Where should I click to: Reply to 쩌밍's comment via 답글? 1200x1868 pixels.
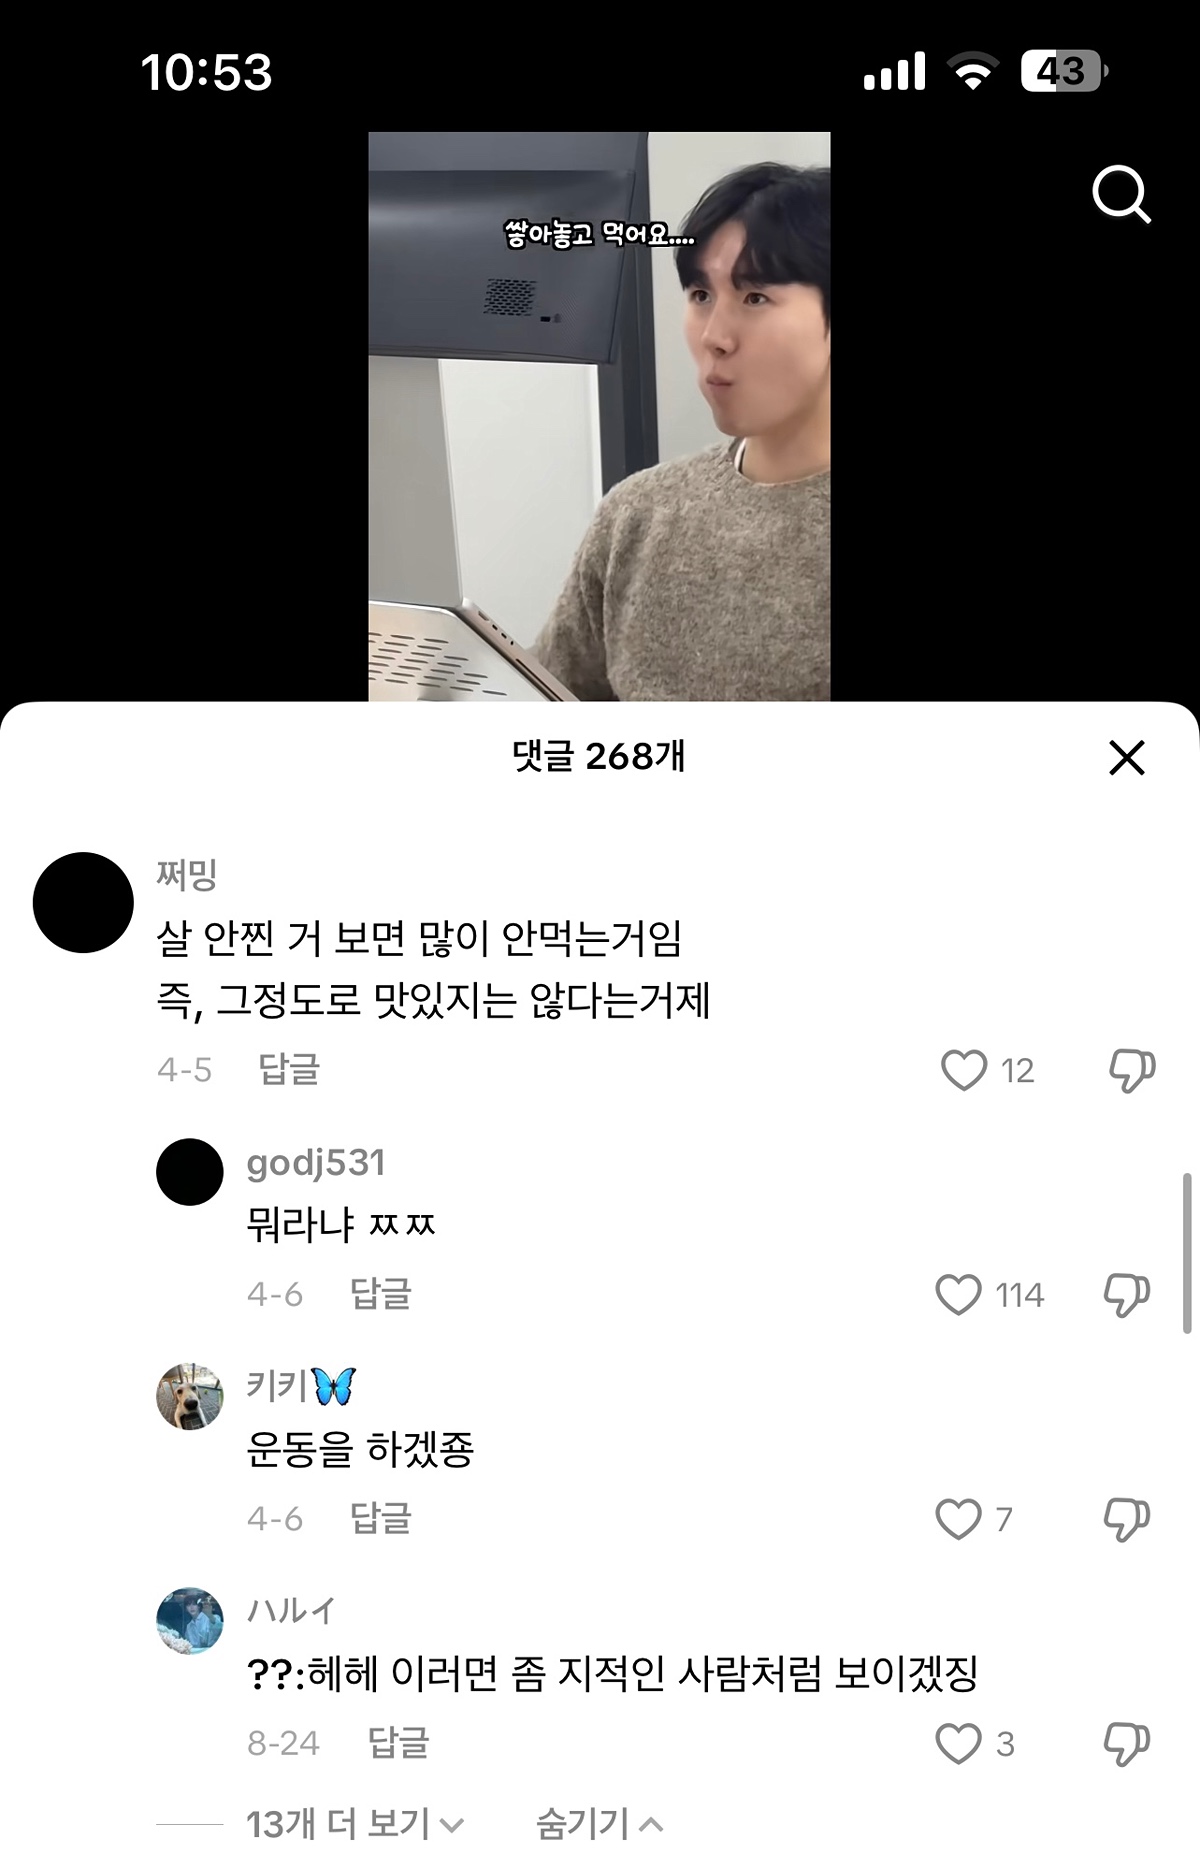(289, 1069)
